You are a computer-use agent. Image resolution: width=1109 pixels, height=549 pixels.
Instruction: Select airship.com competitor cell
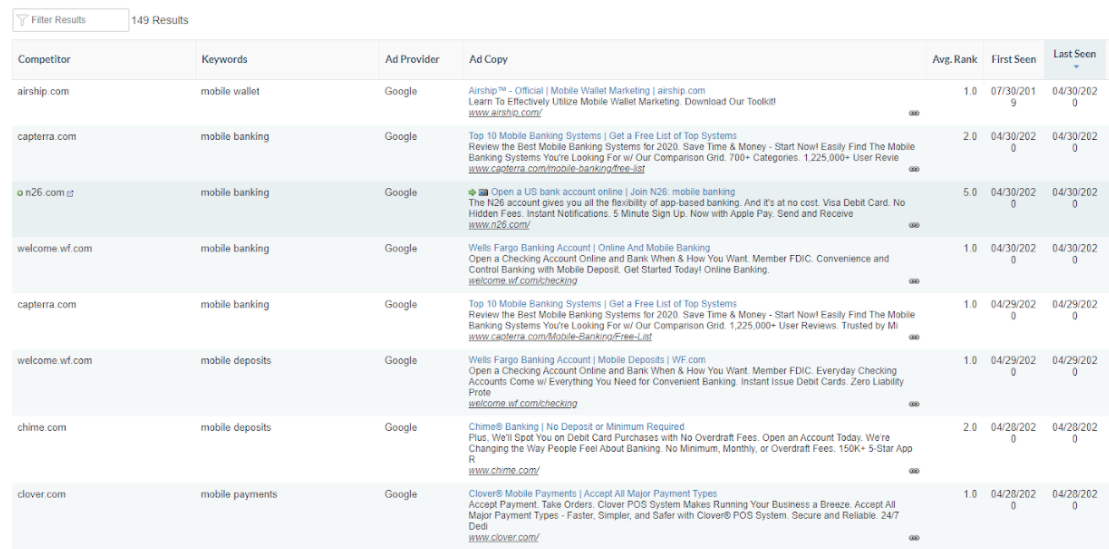[x=43, y=91]
